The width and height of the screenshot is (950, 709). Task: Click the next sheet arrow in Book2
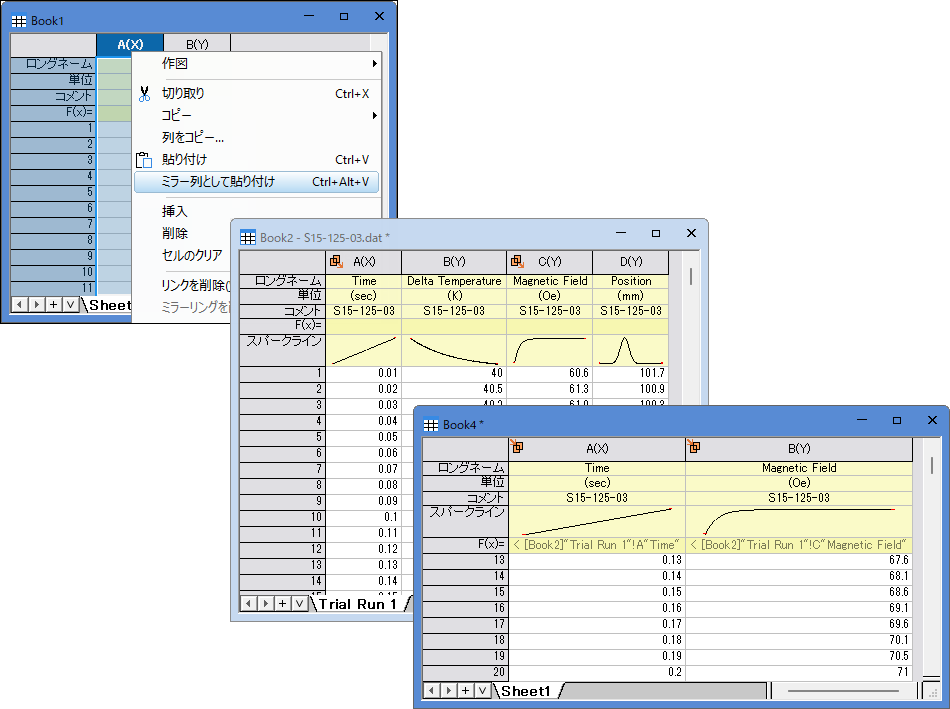pyautogui.click(x=265, y=604)
